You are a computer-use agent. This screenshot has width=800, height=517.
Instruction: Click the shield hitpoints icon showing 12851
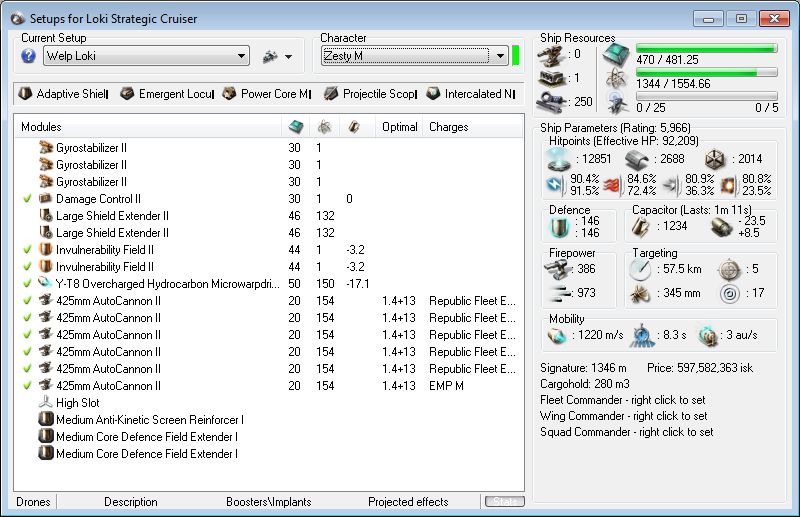pyautogui.click(x=558, y=159)
